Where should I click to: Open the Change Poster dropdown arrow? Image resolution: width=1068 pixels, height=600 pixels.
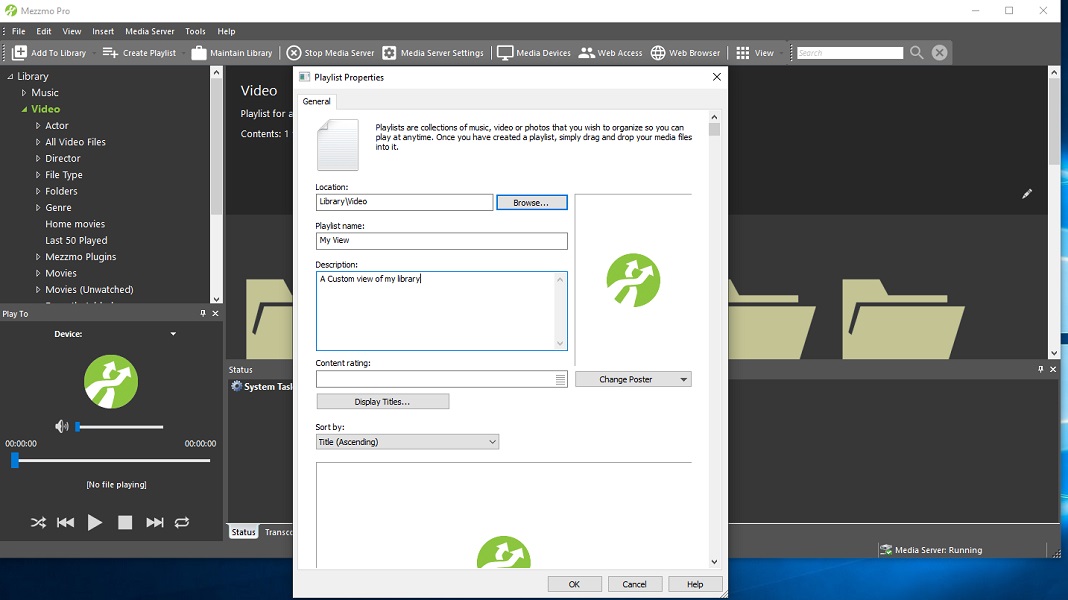click(683, 379)
